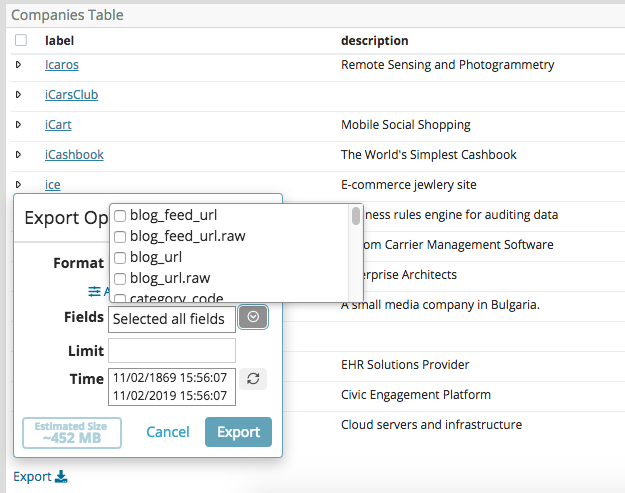Click the Export download icon at bottom
625x493 pixels.
[61, 477]
